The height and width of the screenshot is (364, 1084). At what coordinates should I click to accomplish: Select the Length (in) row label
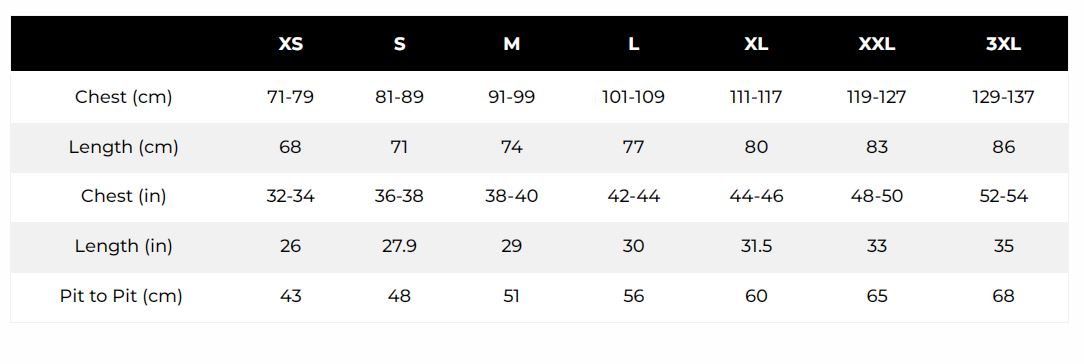coord(124,246)
